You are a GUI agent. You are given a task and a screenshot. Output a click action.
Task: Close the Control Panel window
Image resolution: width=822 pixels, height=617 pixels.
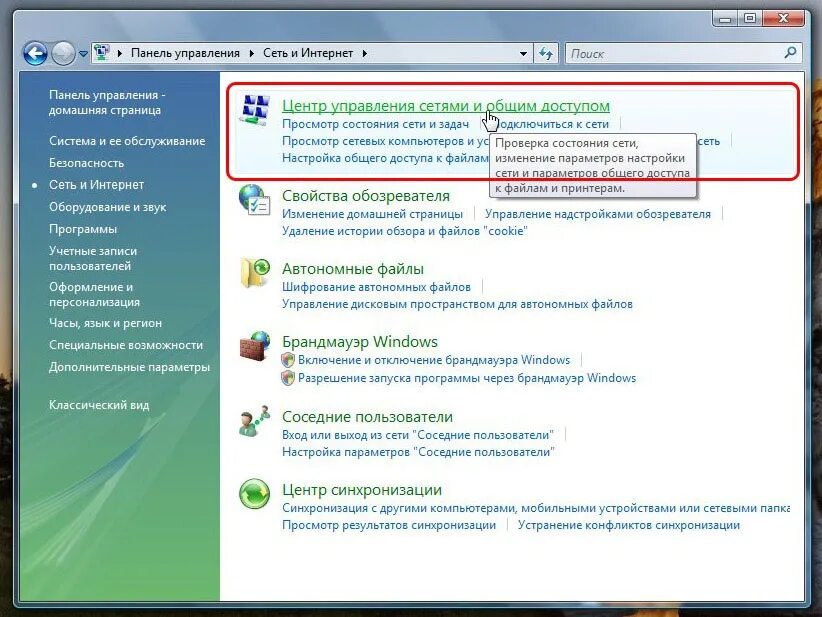click(783, 18)
